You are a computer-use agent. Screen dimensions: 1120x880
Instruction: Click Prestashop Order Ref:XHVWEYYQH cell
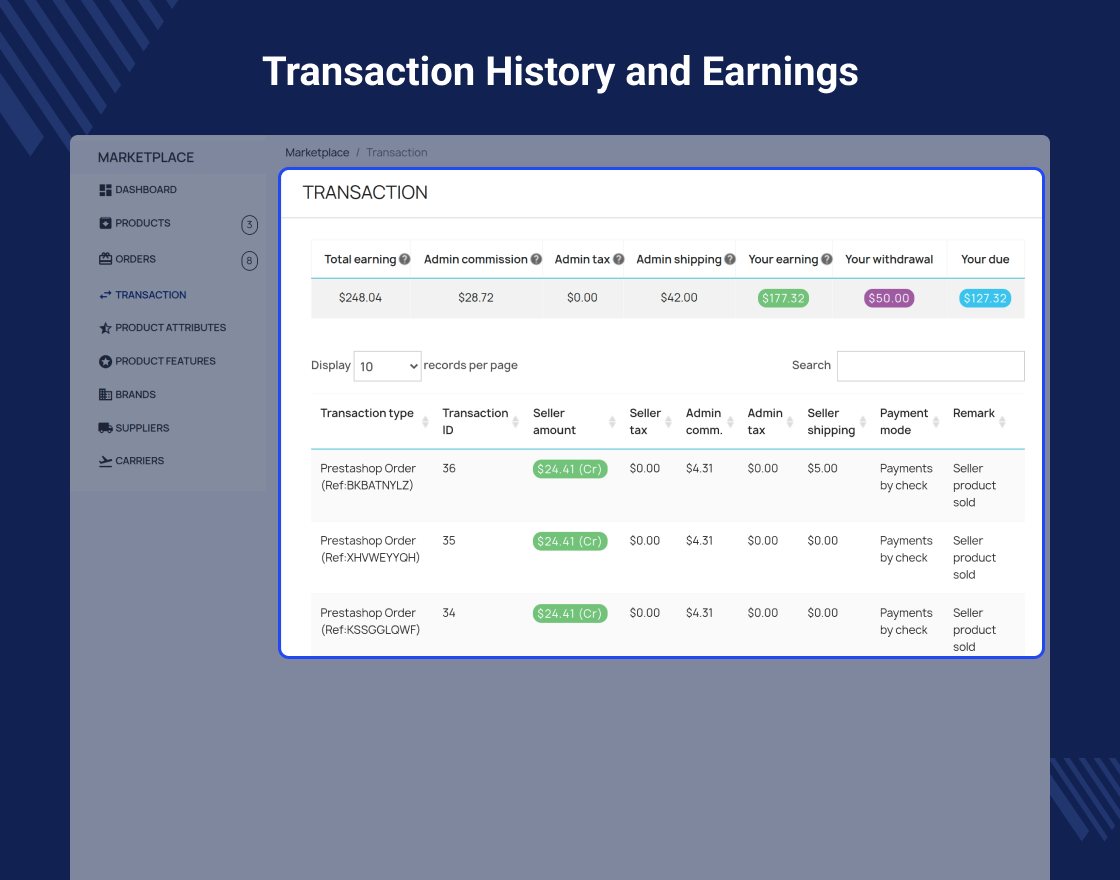370,549
